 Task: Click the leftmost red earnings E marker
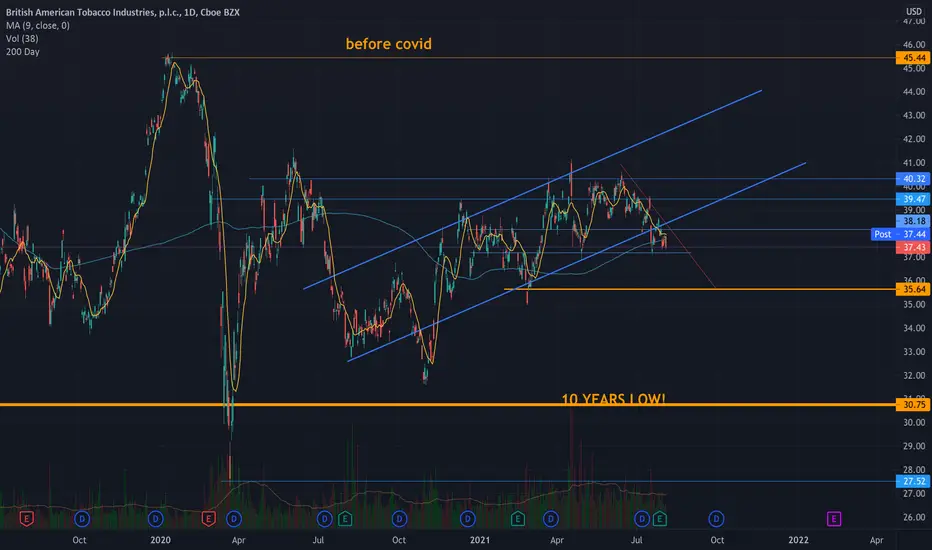[26, 519]
